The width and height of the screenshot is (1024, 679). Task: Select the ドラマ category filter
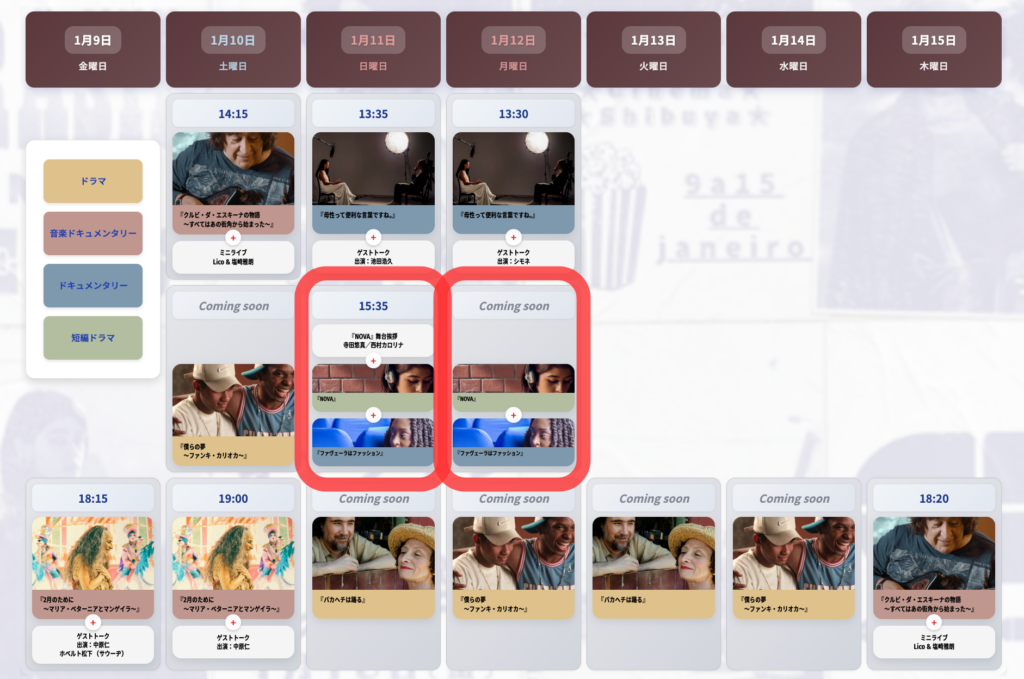point(93,182)
